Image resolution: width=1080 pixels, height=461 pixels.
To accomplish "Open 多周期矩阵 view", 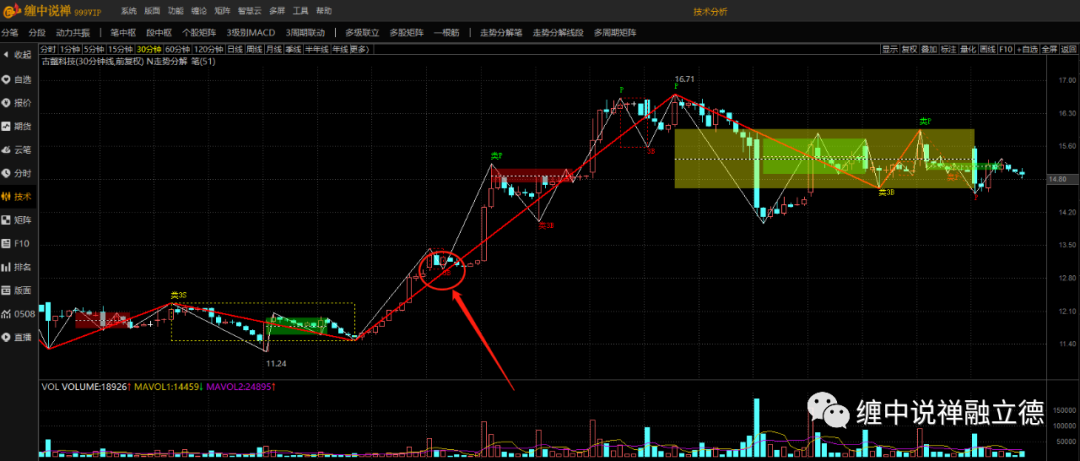I will pyautogui.click(x=615, y=32).
